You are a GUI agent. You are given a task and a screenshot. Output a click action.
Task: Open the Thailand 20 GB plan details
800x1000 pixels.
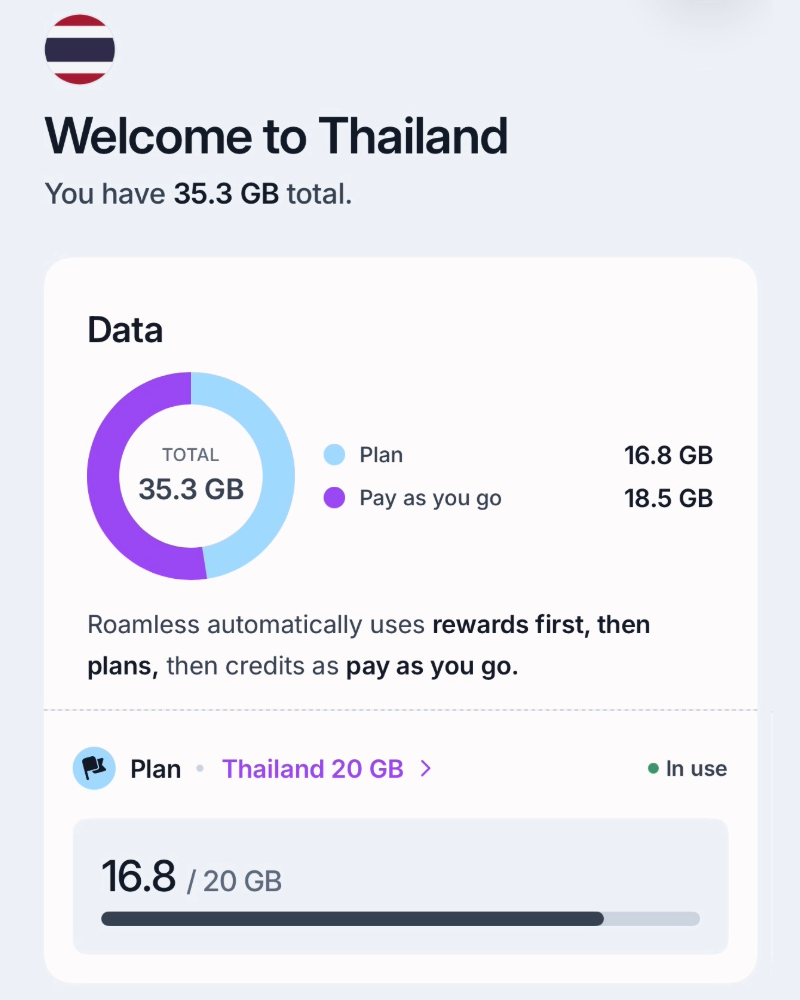[x=313, y=769]
